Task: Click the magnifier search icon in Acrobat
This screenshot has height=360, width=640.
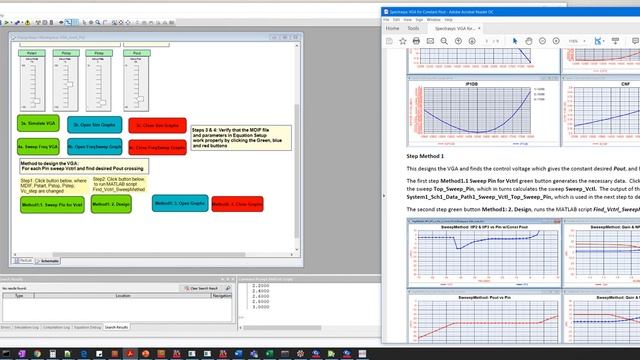Action: (444, 41)
